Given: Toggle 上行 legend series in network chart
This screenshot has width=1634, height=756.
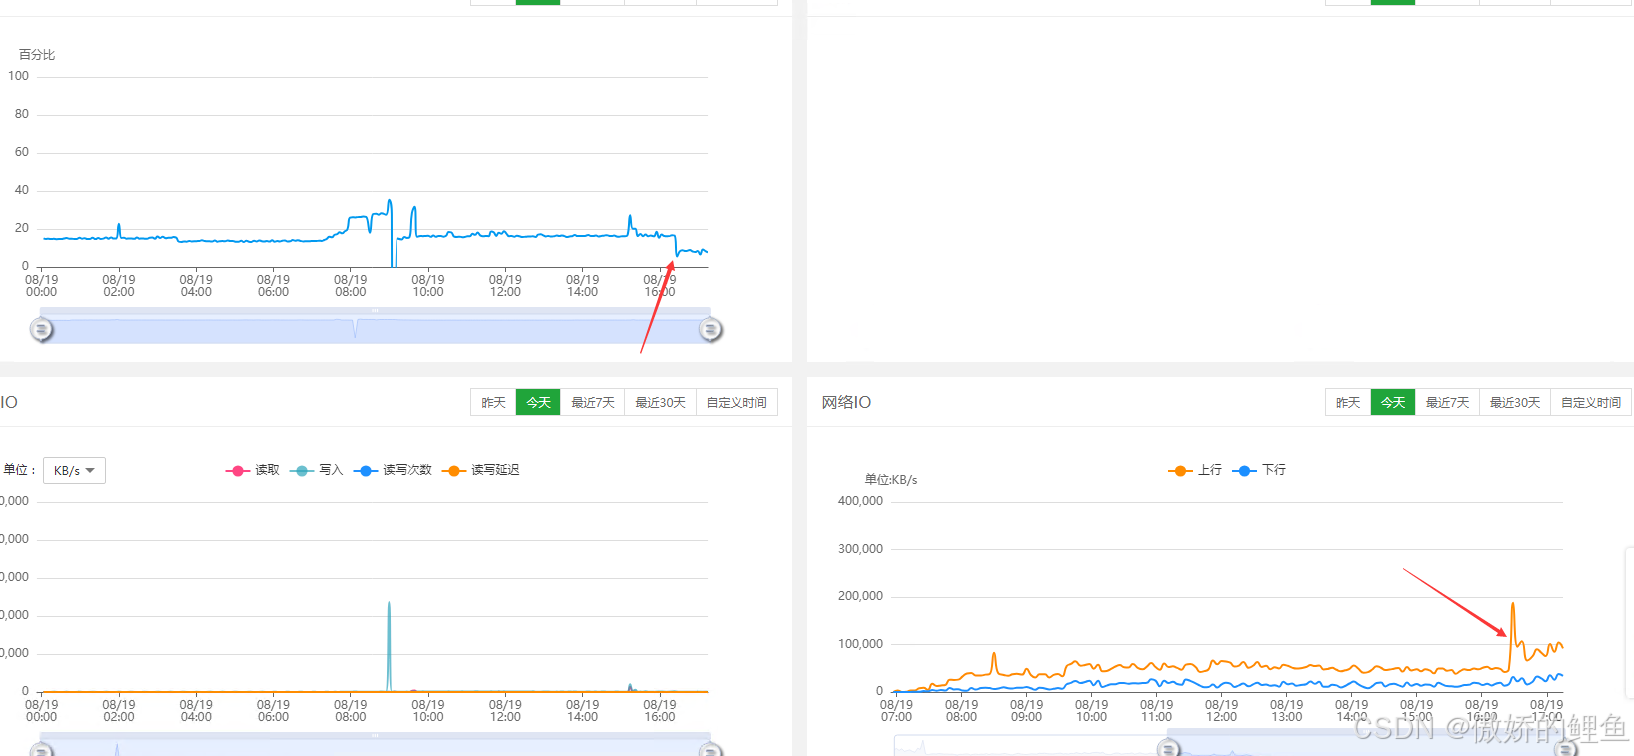Looking at the screenshot, I should 1195,470.
